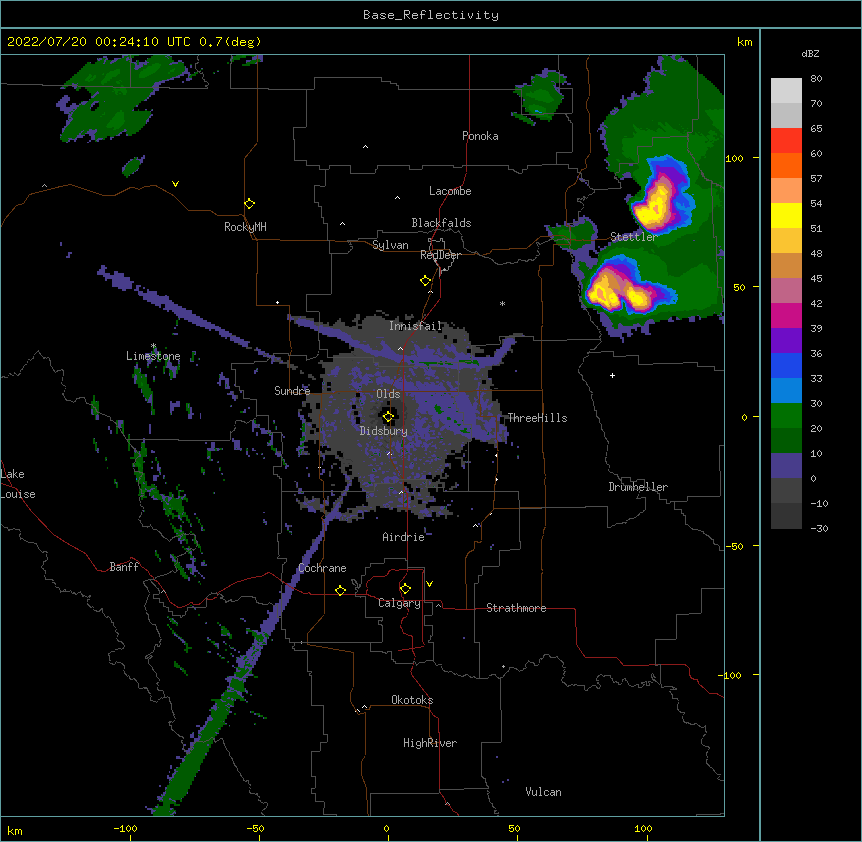Click the yellow diamond marker south of RedDeer
The image size is (862, 842).
point(425,281)
